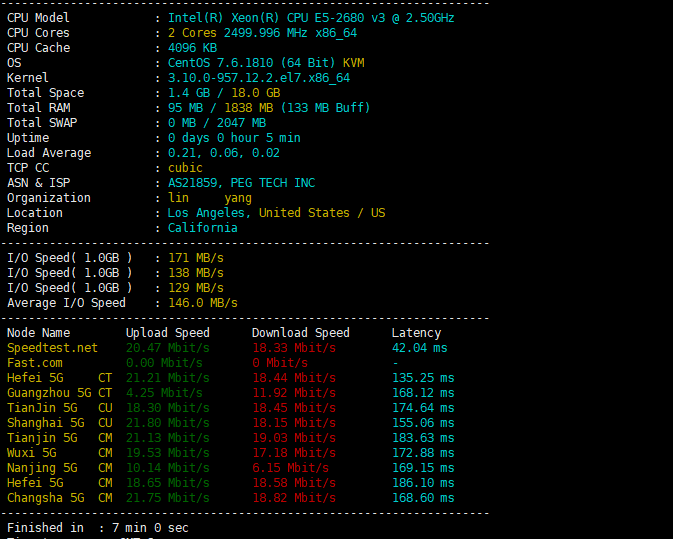Screen dimensions: 673x539
Task: Click the Node Name column header
Action: (39, 333)
